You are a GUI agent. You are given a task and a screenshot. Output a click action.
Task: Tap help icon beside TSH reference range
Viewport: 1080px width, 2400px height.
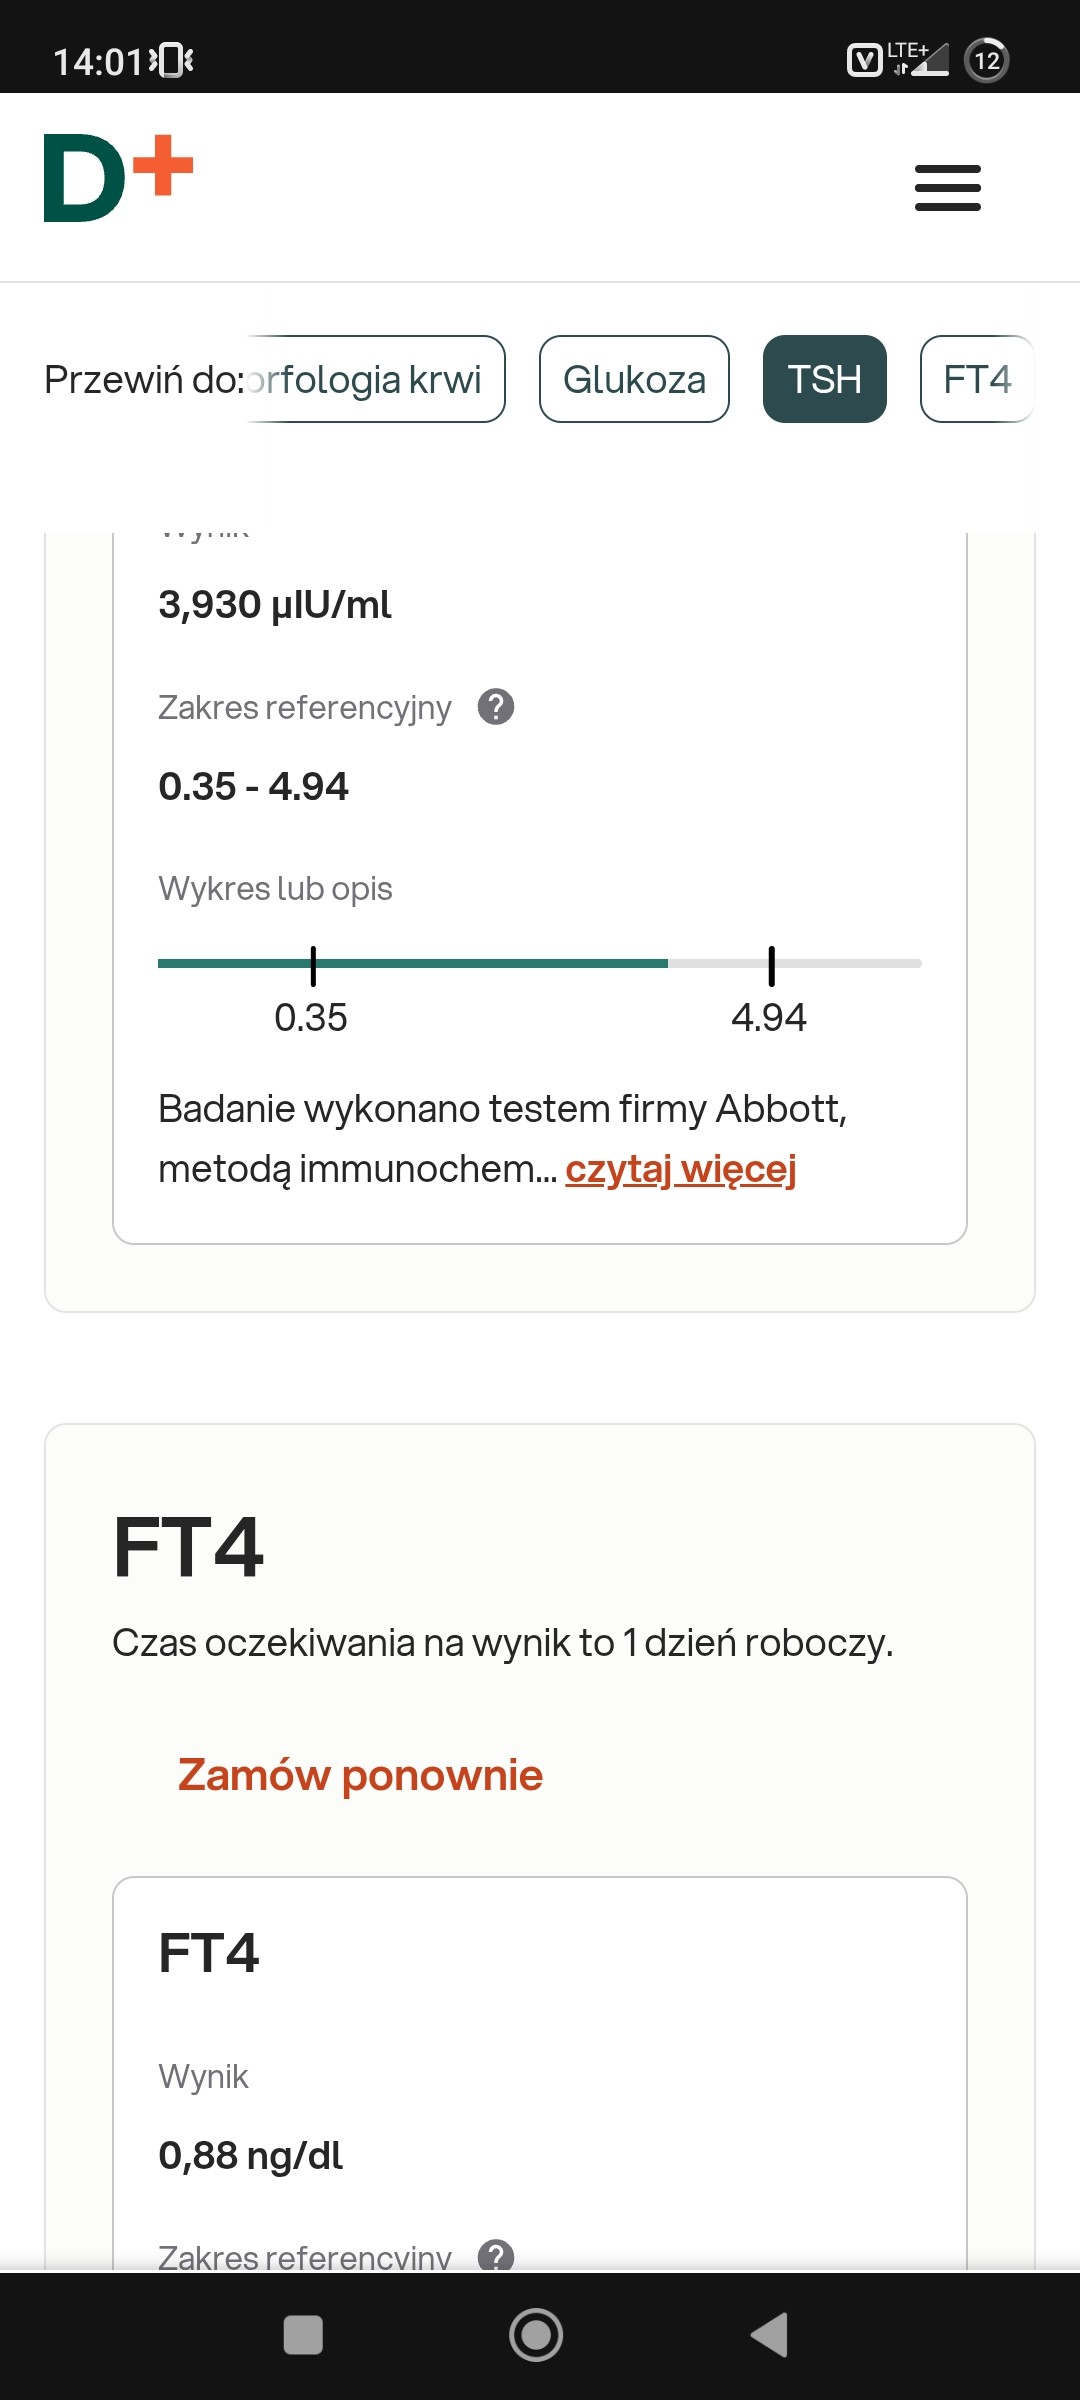pos(496,707)
